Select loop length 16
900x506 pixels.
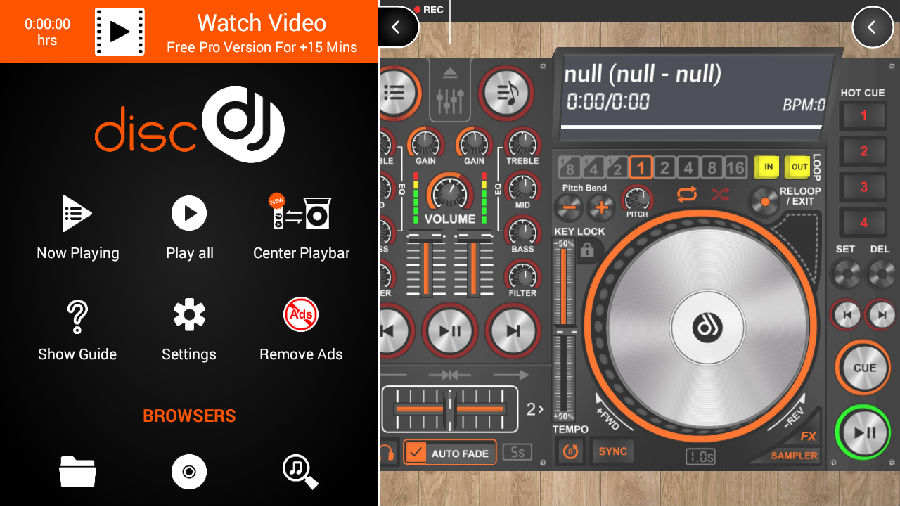[735, 168]
